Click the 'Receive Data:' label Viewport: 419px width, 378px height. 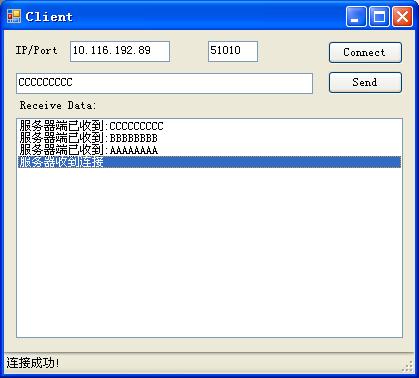pos(58,105)
